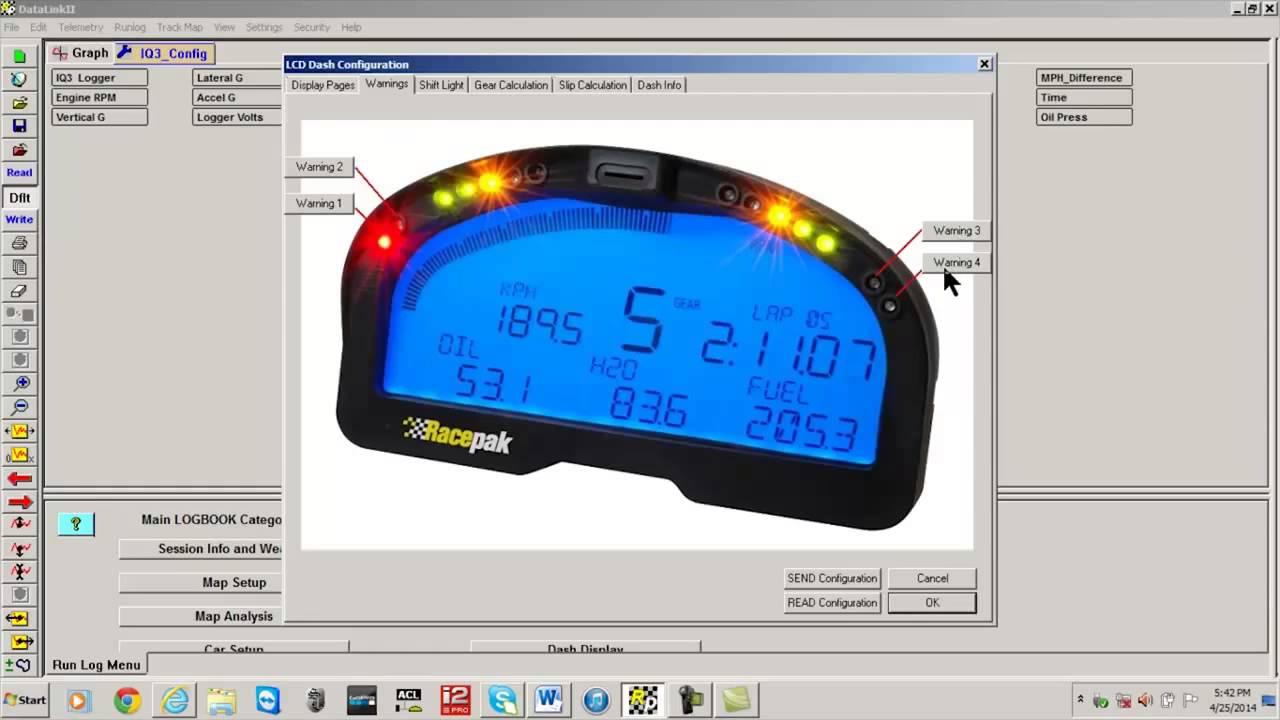Switch to the Graph tab
The height and width of the screenshot is (720, 1280).
pyautogui.click(x=80, y=53)
